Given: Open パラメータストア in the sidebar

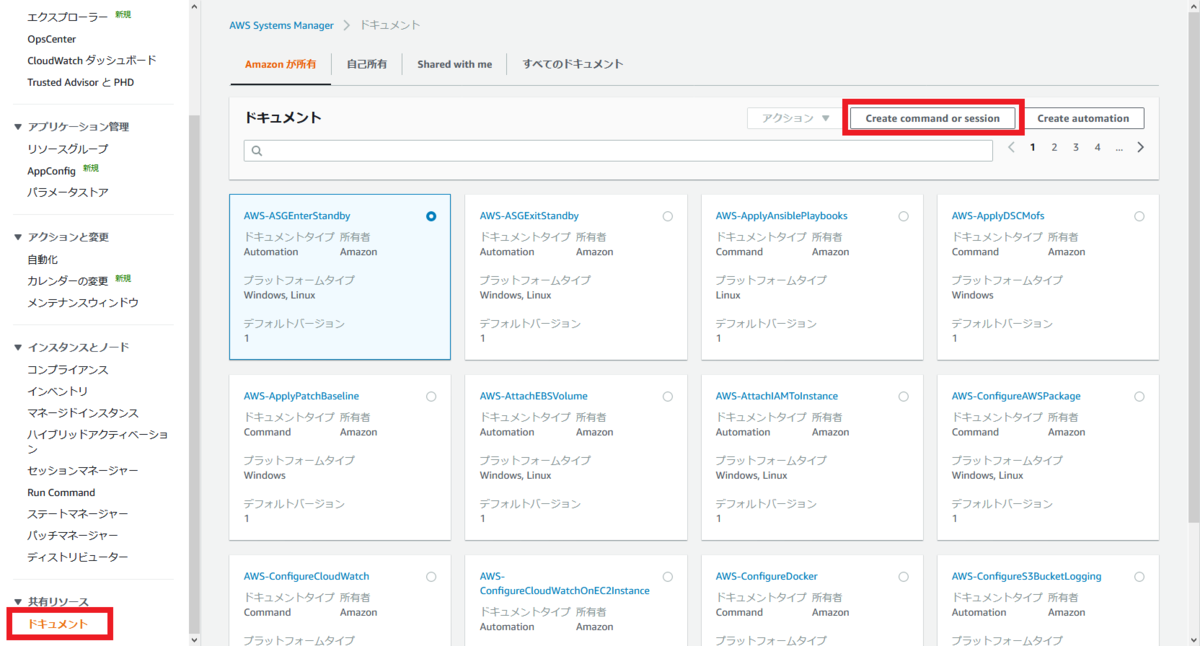Looking at the screenshot, I should click(x=67, y=192).
